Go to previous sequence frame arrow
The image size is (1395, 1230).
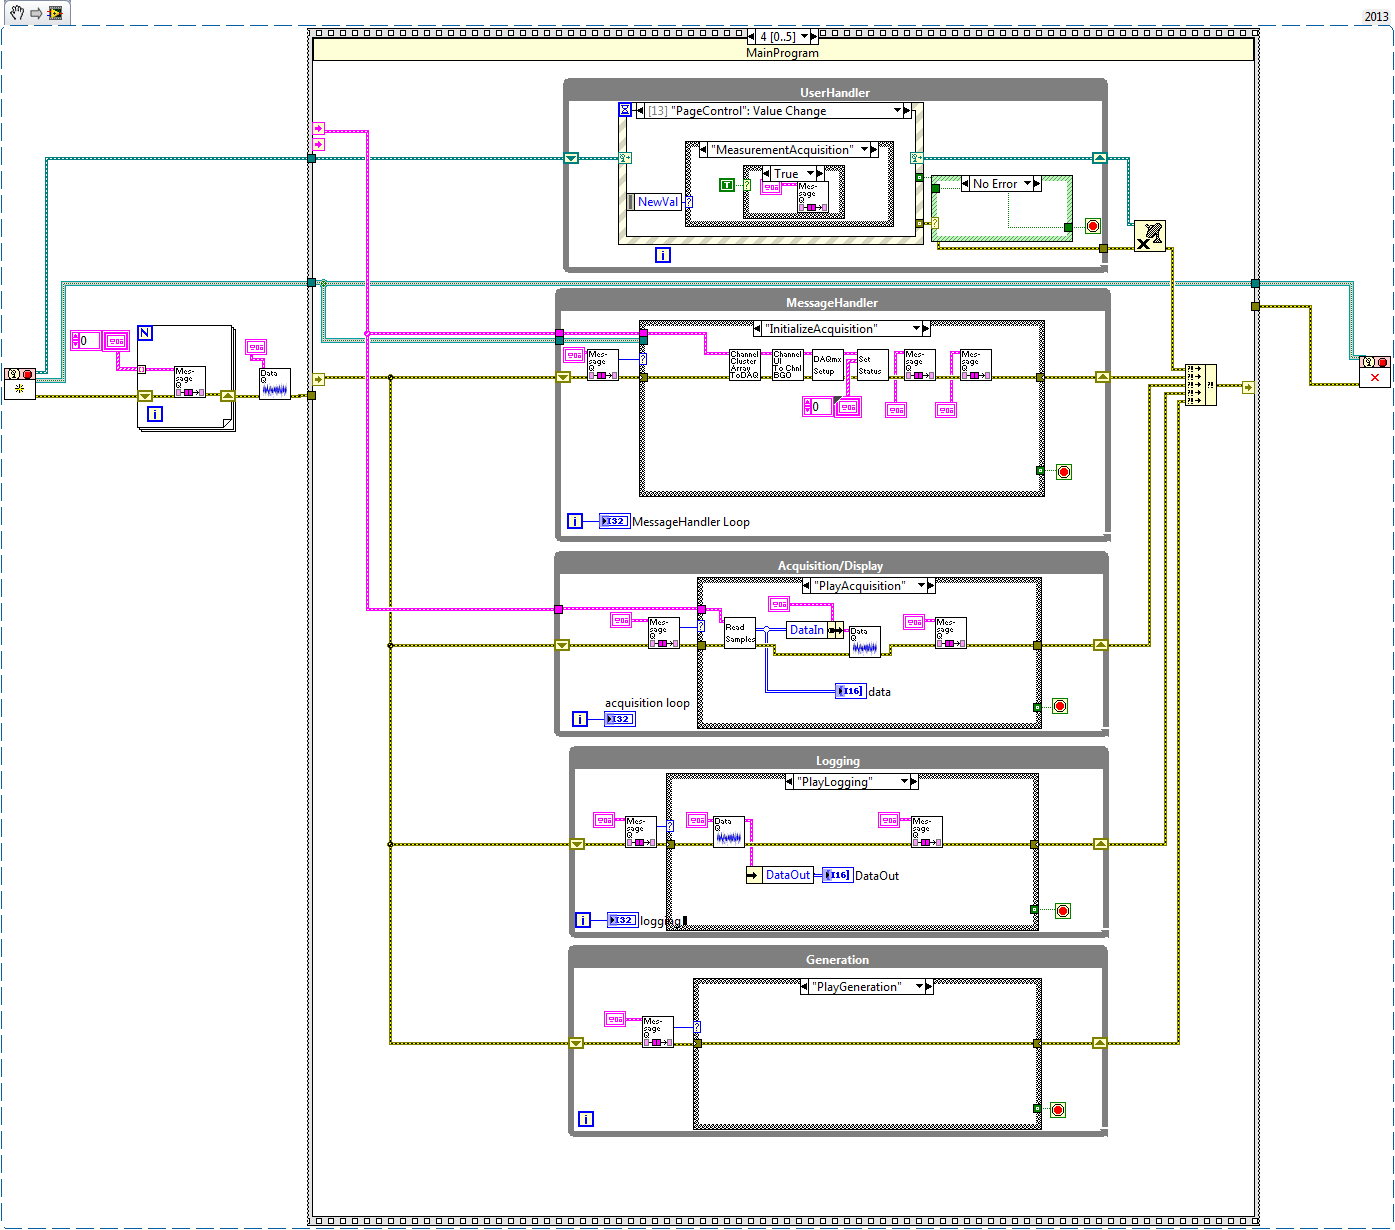pos(753,37)
